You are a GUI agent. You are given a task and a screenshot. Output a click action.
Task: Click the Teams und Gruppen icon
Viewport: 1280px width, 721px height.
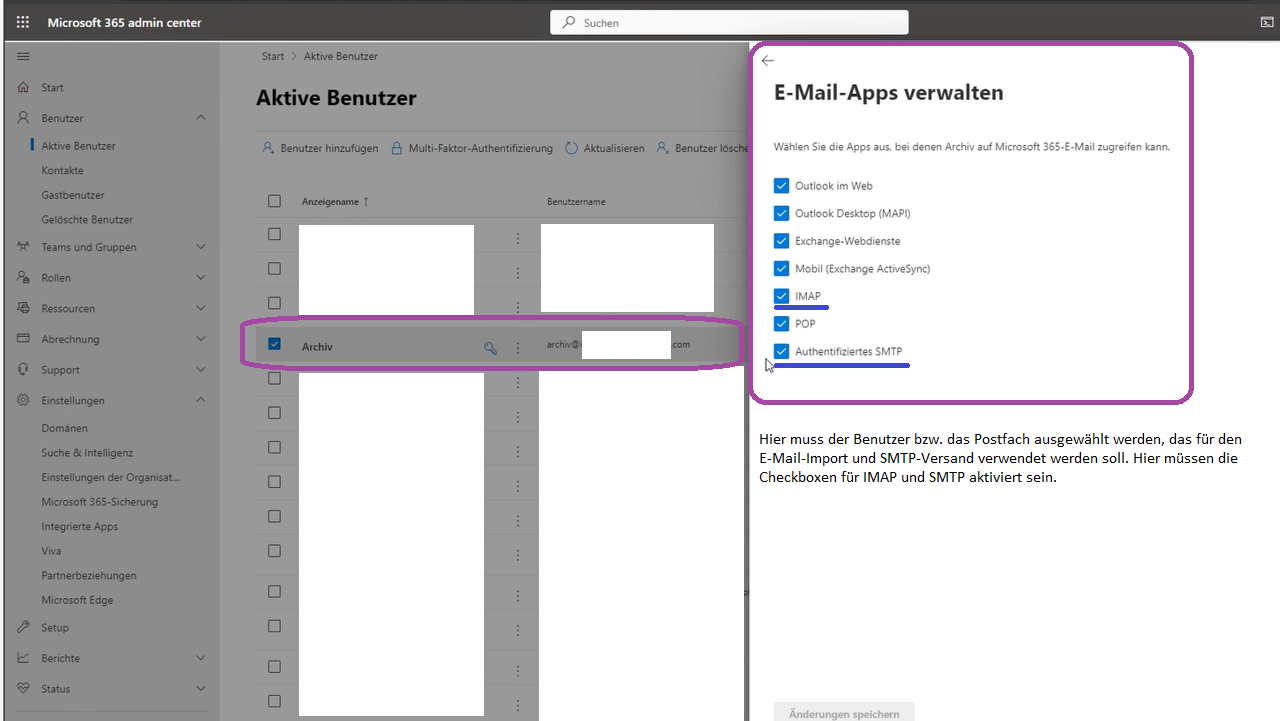pos(24,247)
